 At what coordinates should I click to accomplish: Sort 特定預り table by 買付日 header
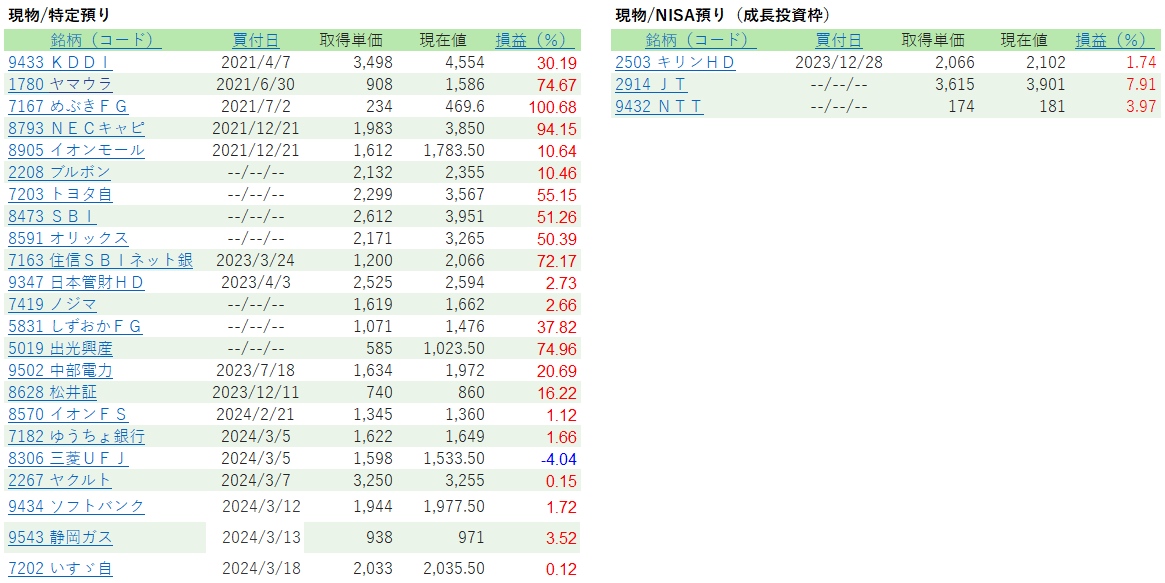click(256, 40)
